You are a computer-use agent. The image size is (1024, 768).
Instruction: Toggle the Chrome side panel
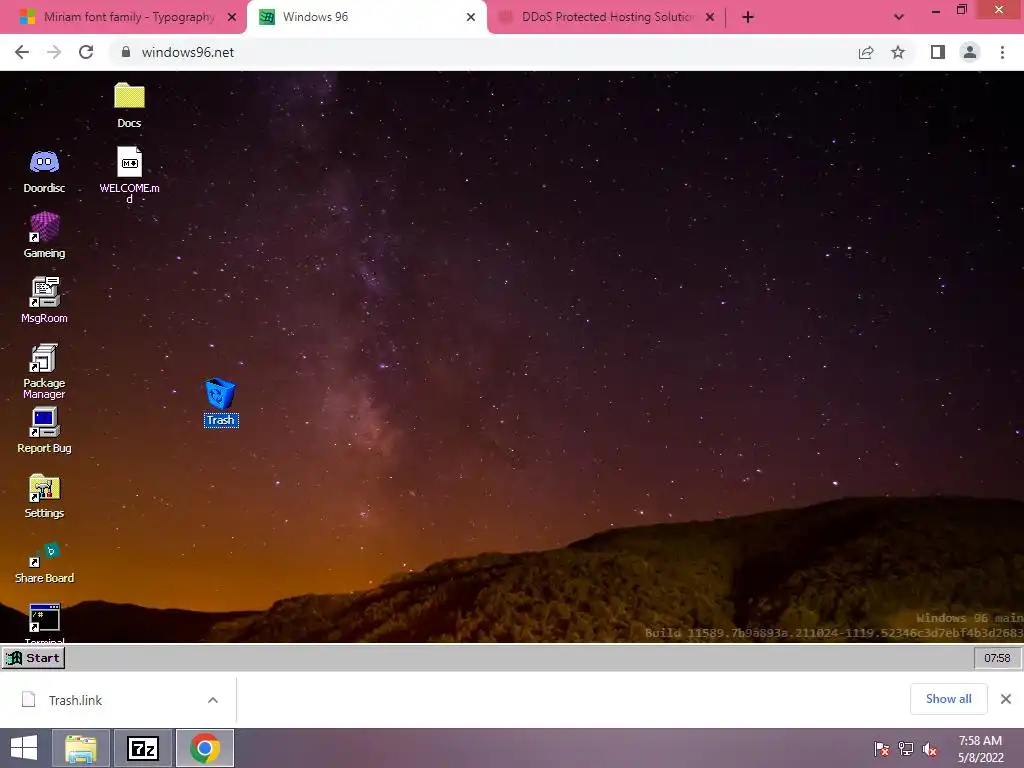(938, 52)
